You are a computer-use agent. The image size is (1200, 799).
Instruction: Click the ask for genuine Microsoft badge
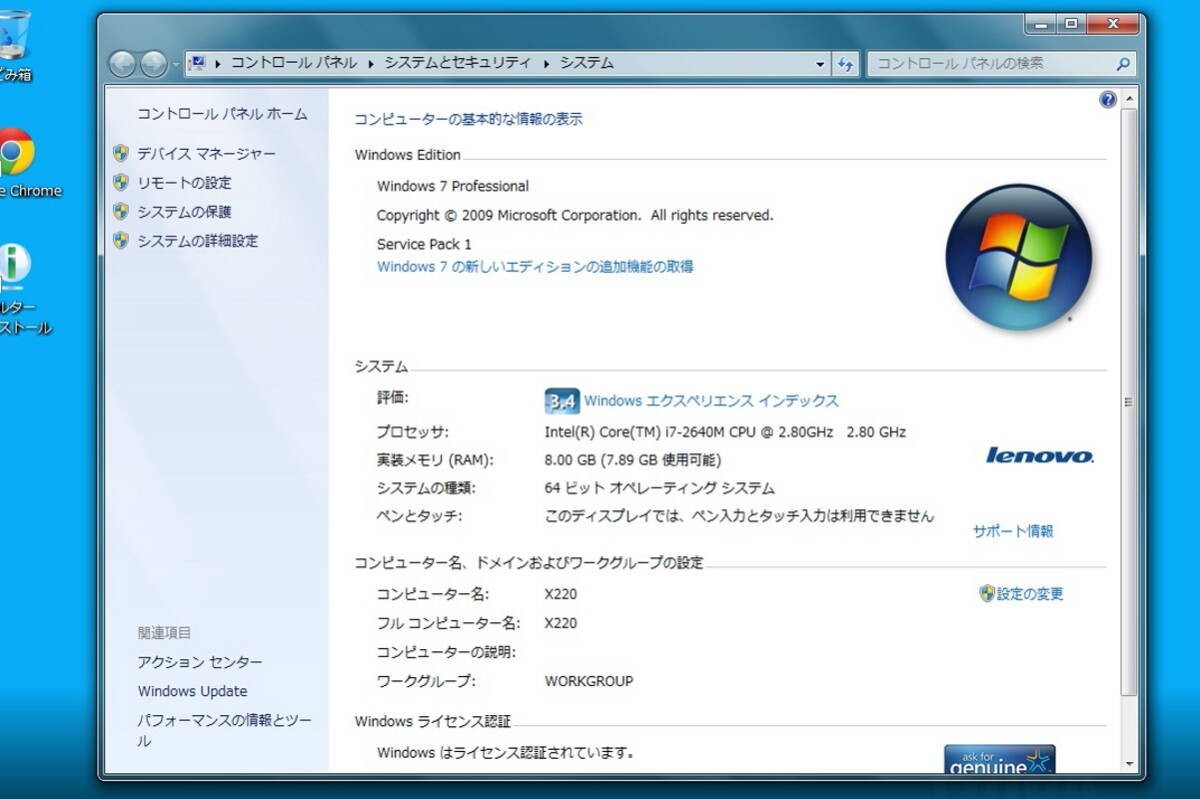click(1000, 760)
